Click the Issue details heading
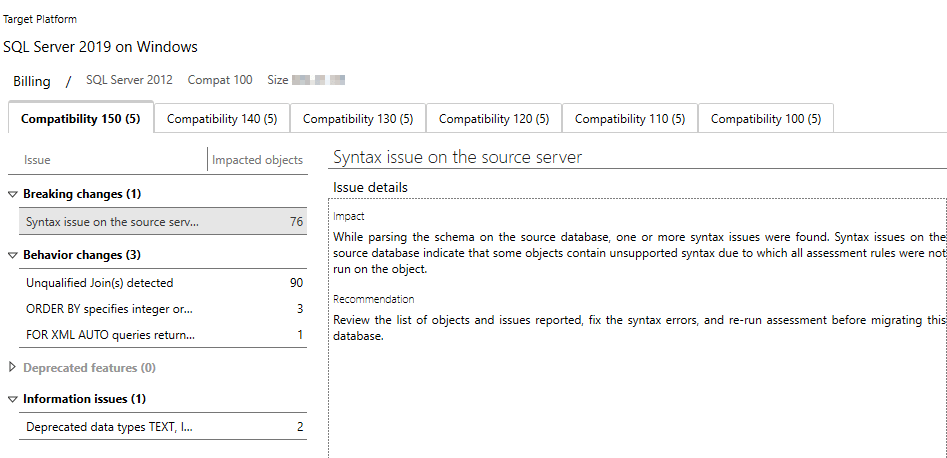947x458 pixels. coord(370,187)
